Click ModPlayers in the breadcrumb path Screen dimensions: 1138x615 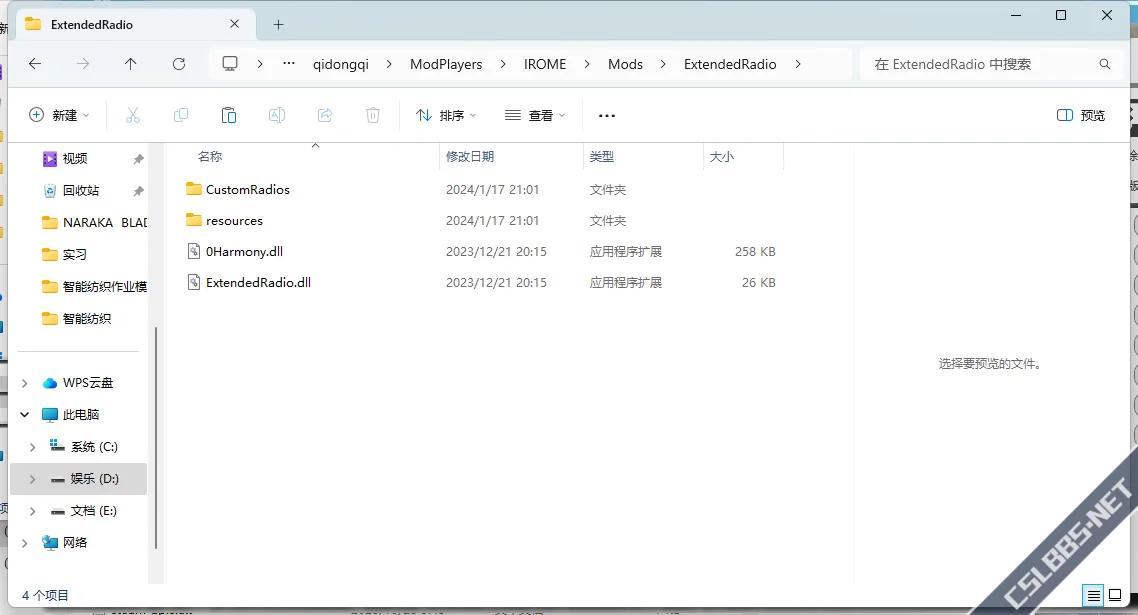446,64
